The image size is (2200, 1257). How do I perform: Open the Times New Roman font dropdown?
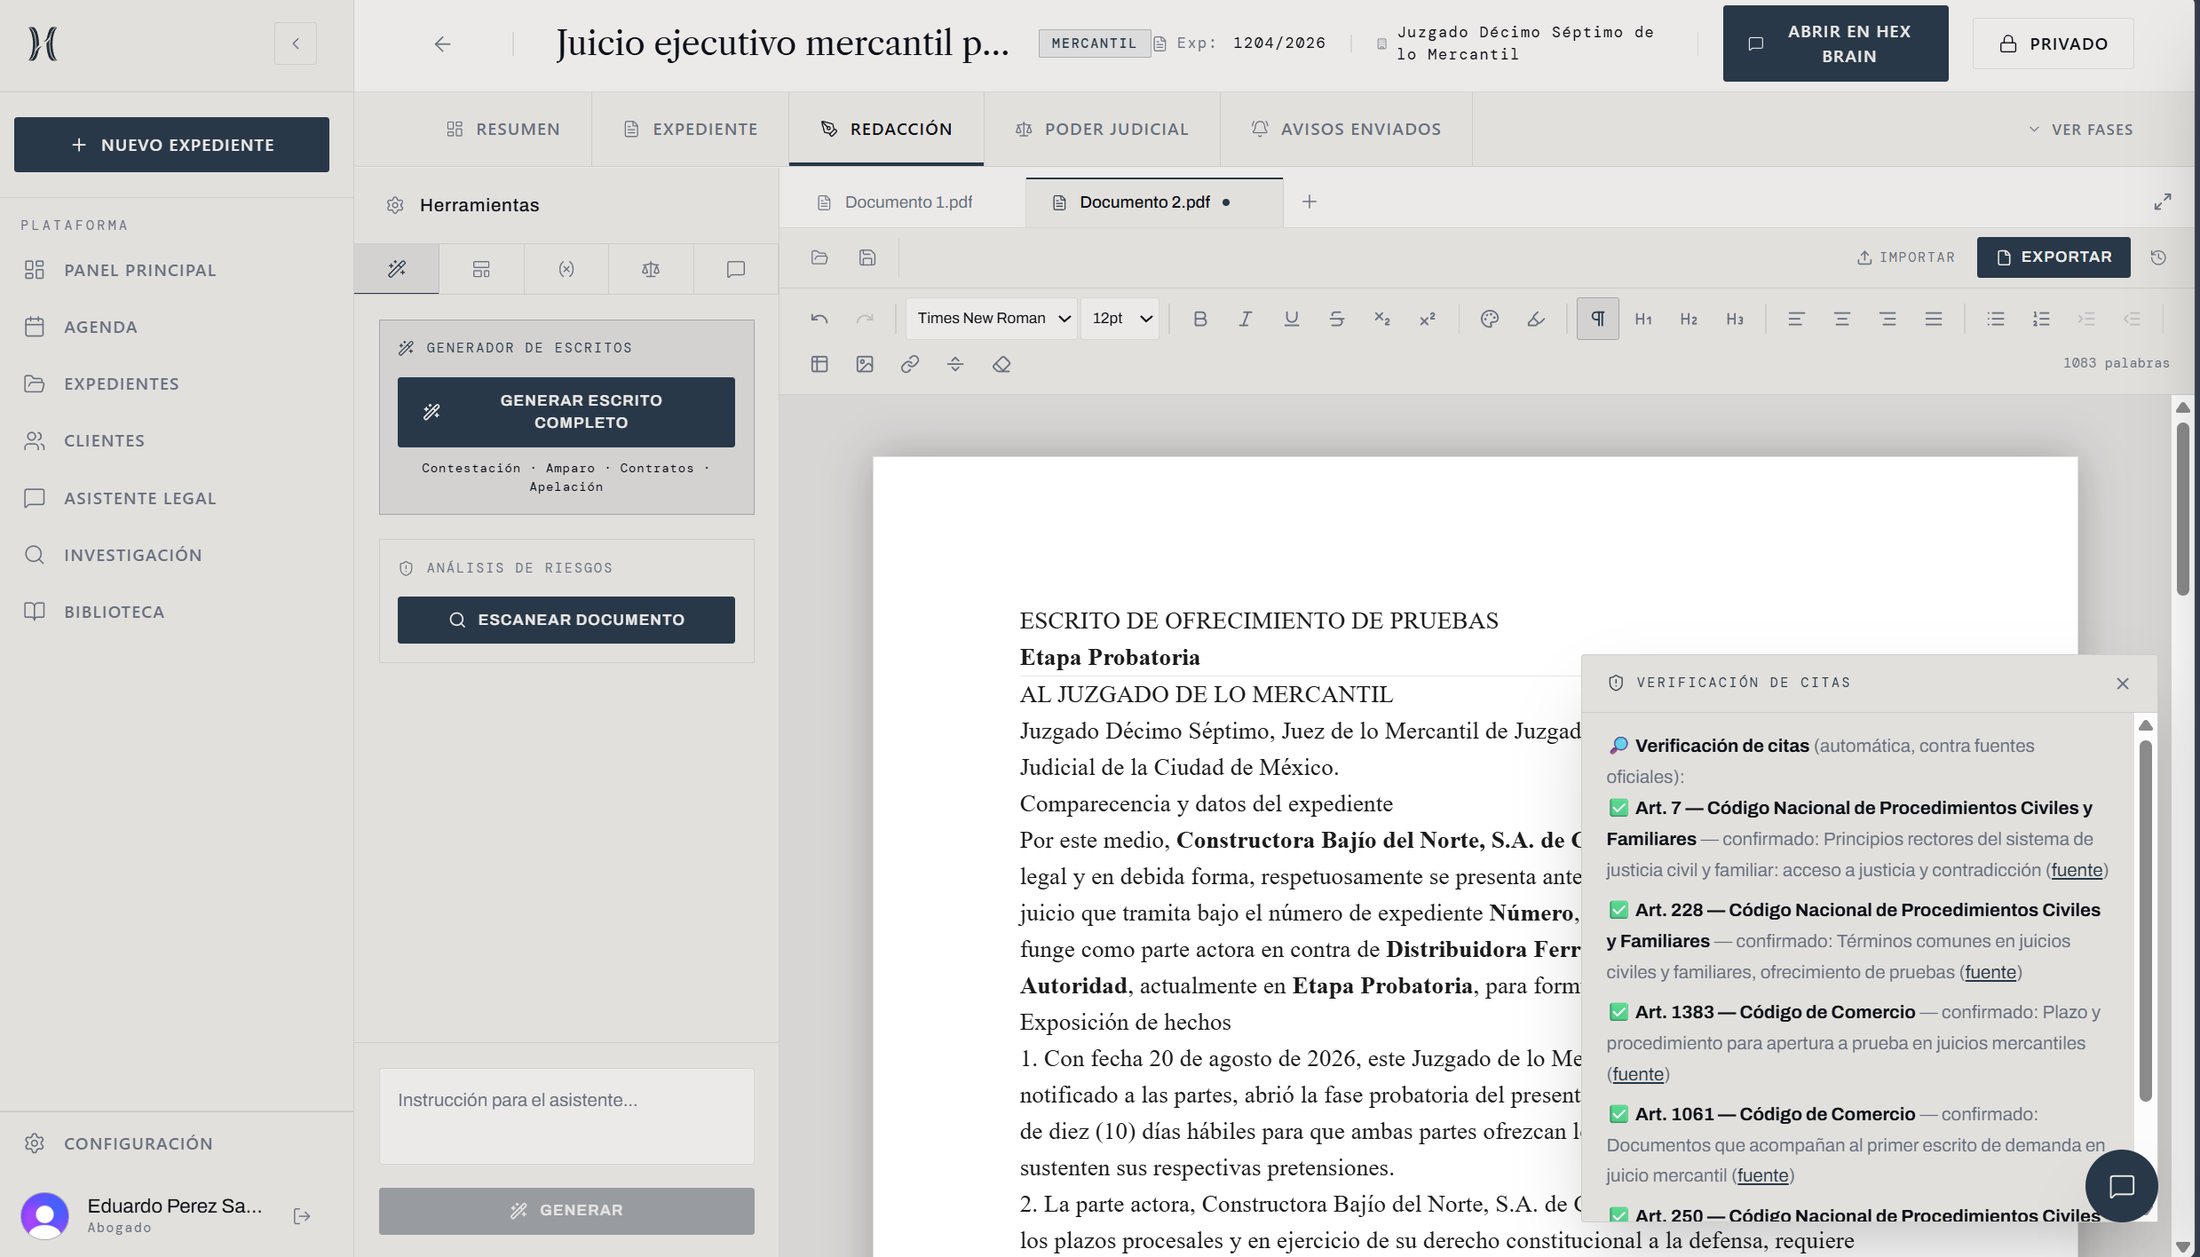click(992, 318)
